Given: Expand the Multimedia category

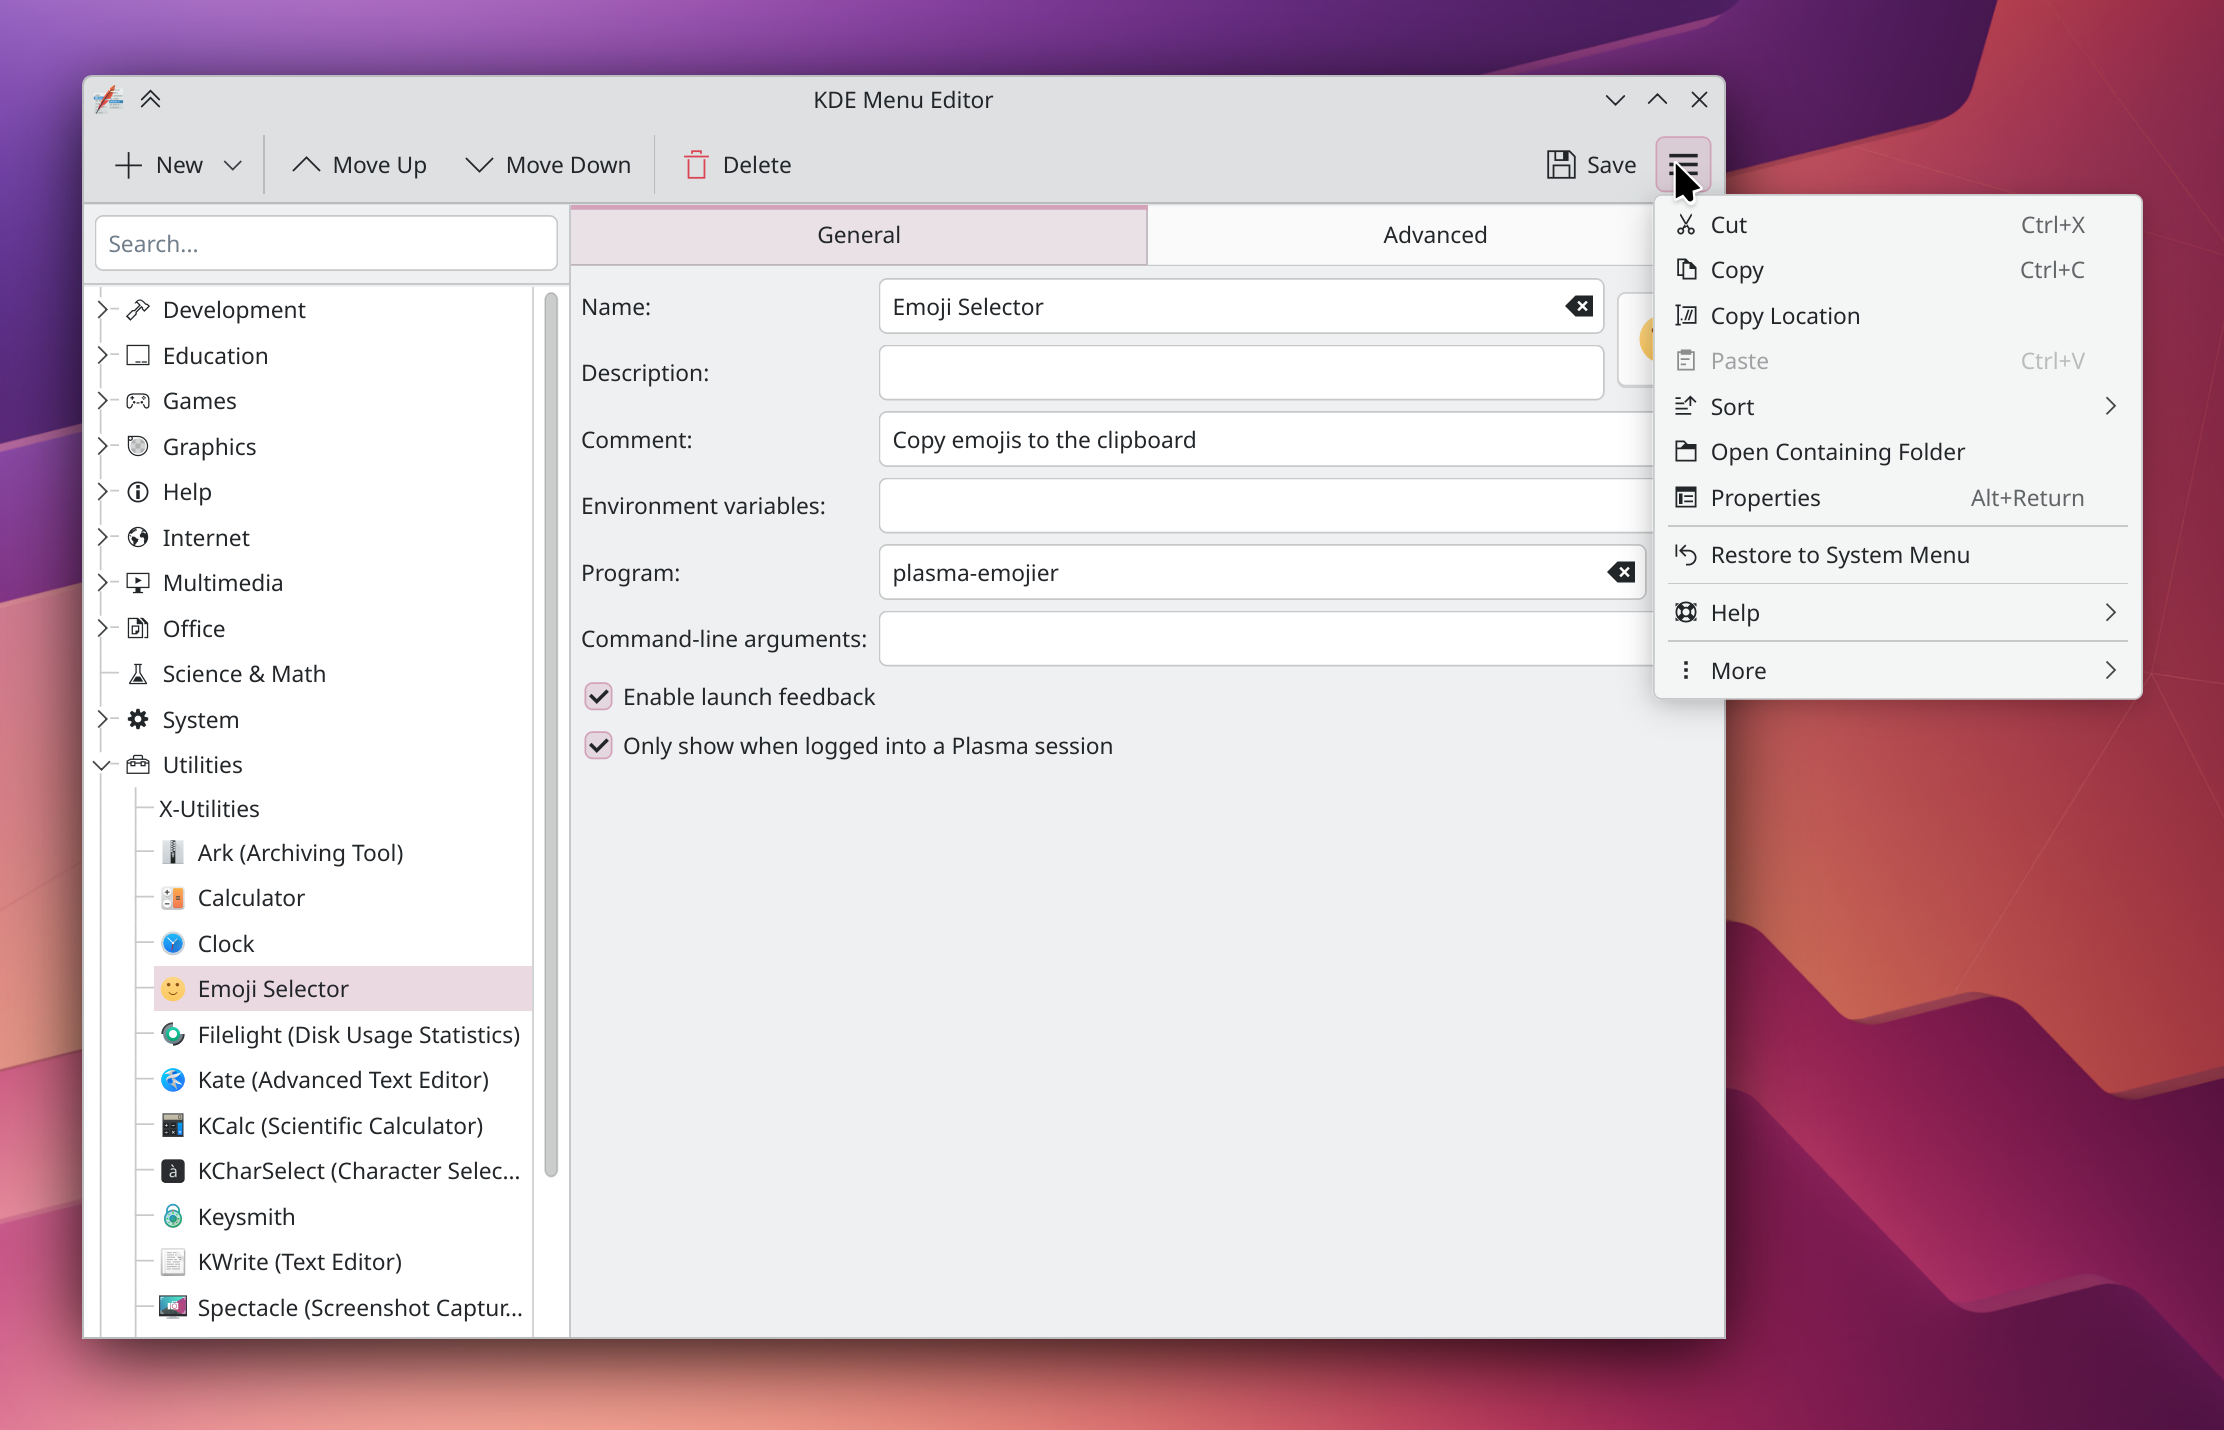Looking at the screenshot, I should point(102,583).
